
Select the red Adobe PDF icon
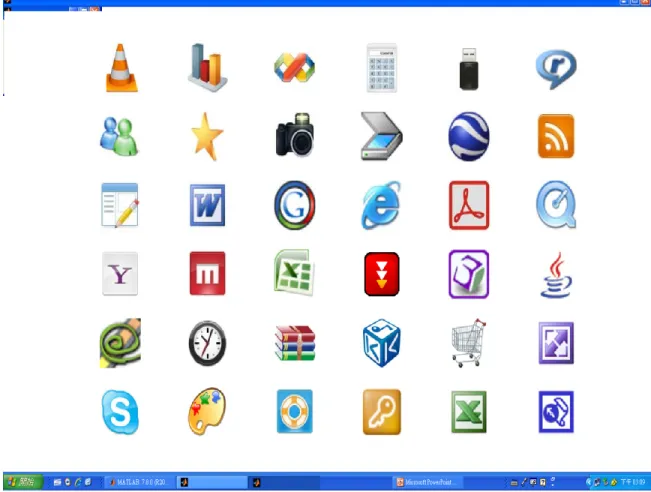tap(469, 205)
